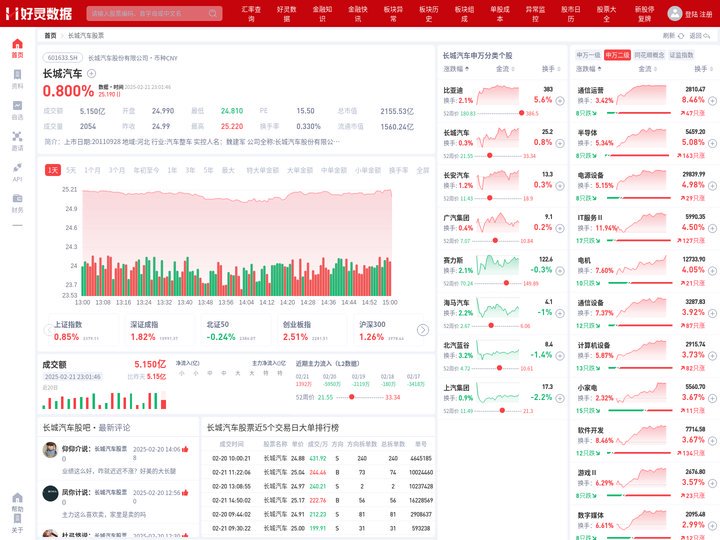
Task: Open the 资料 sidebar icon
Action: tap(17, 74)
